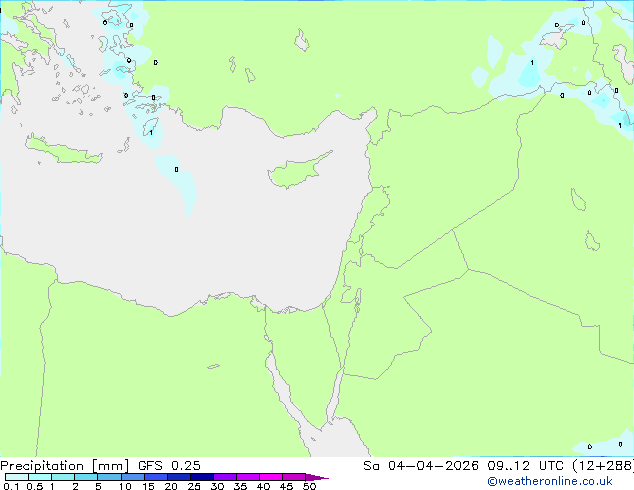Image resolution: width=634 pixels, height=490 pixels.
Task: Click the '50' legend scale label
Action: click(x=309, y=486)
